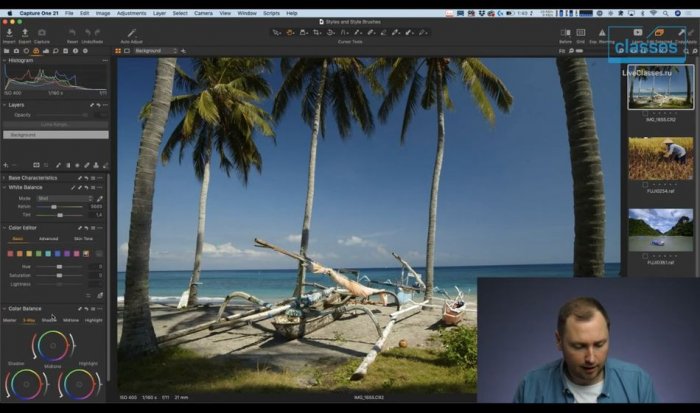
Task: Select the green color swatch in Color Editor
Action: click(39, 254)
